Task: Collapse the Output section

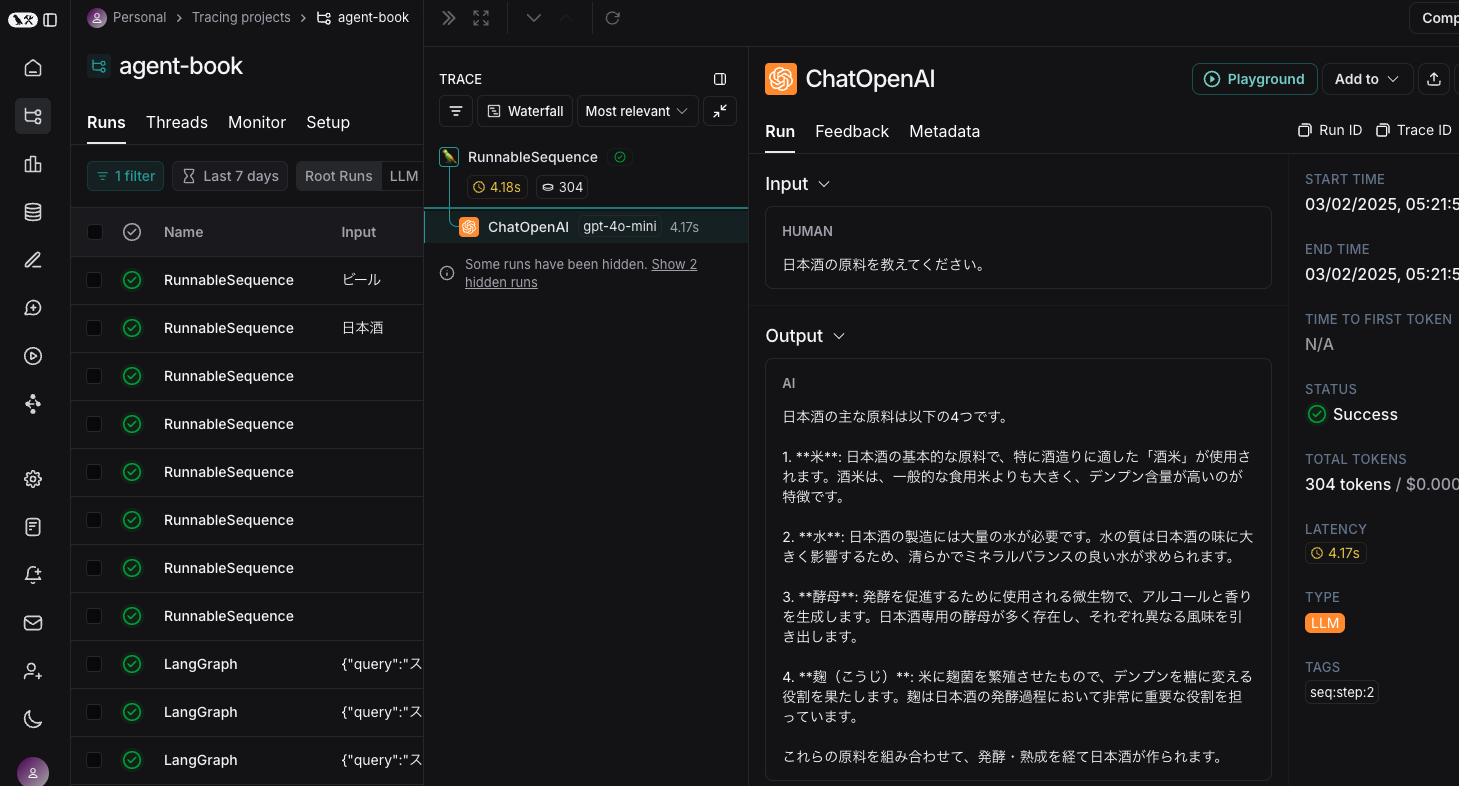Action: pos(805,336)
